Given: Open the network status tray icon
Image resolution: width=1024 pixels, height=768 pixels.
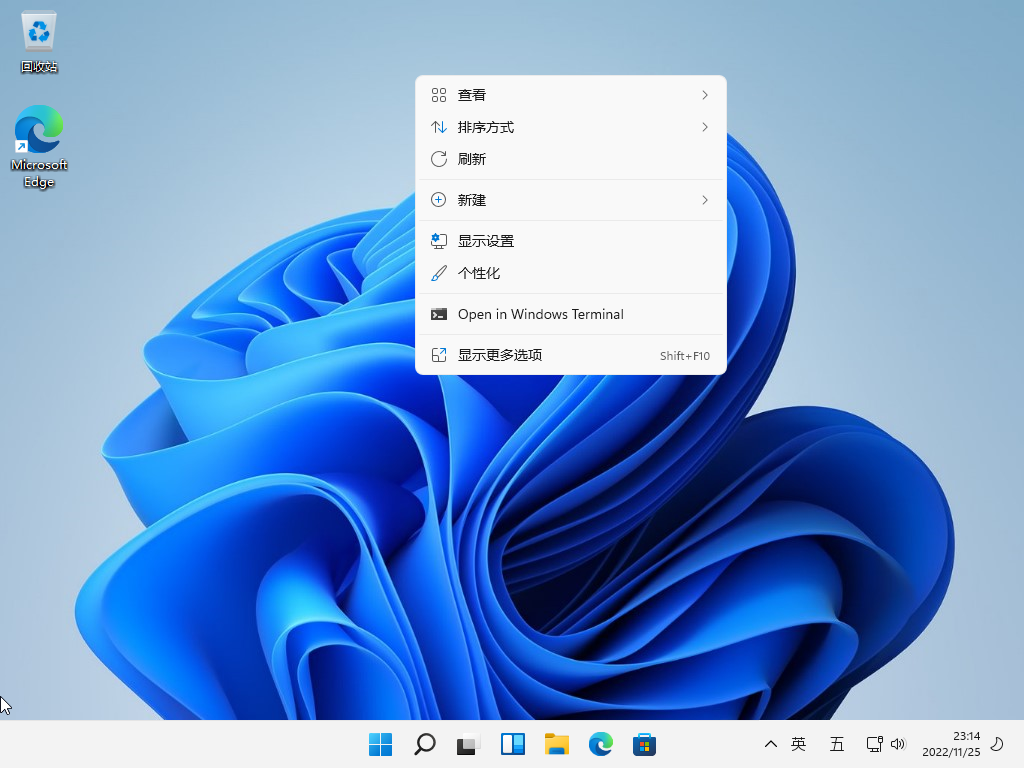Looking at the screenshot, I should pyautogui.click(x=874, y=744).
